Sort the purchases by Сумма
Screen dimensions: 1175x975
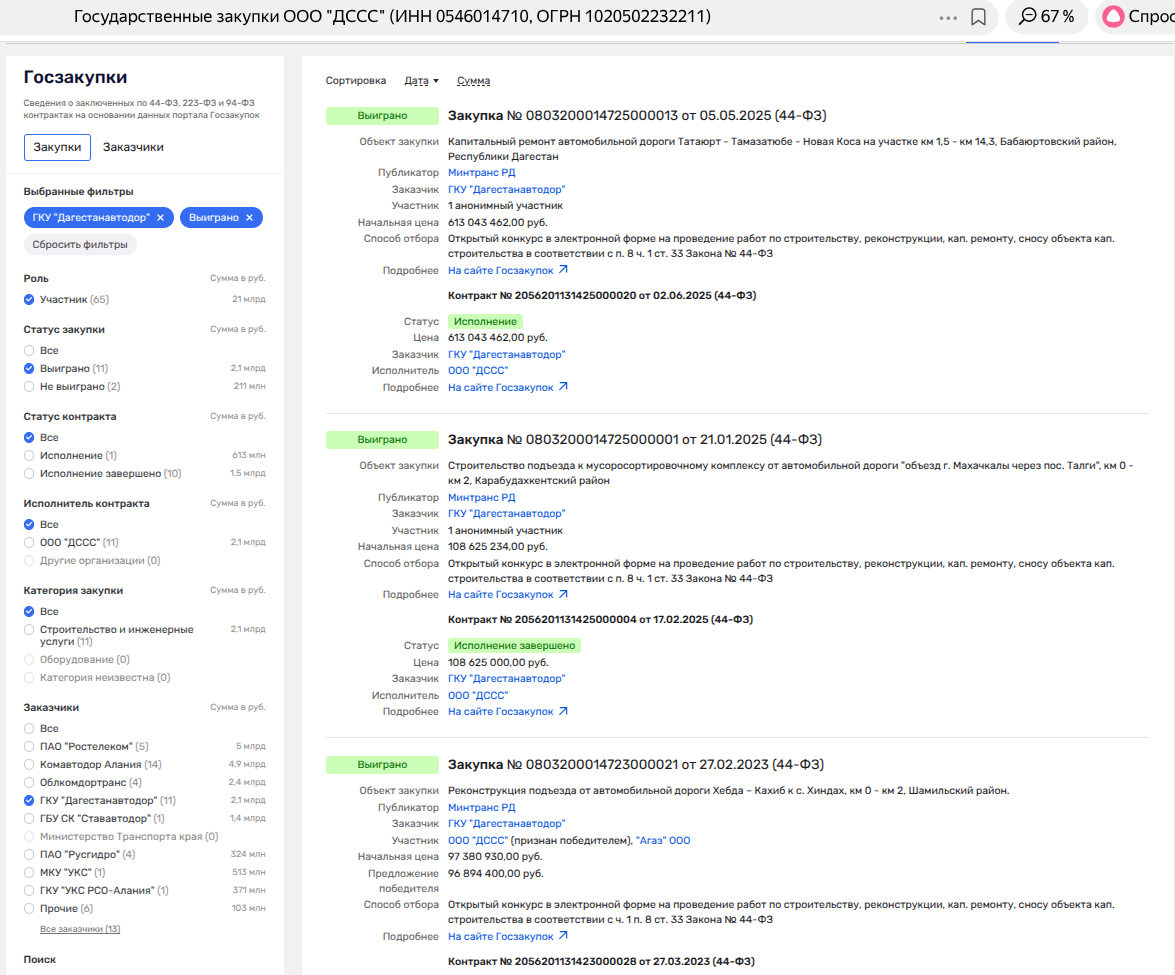(x=473, y=81)
